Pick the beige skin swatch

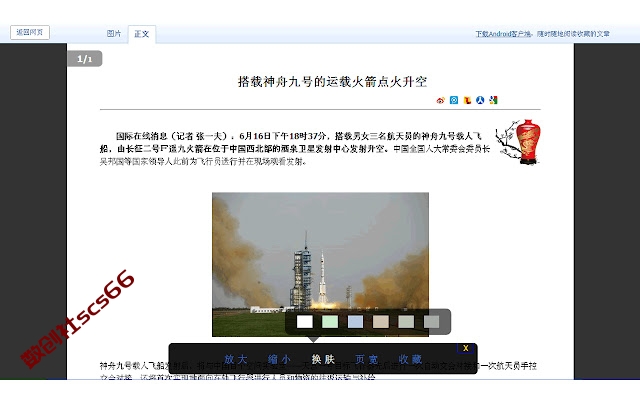[x=381, y=322]
